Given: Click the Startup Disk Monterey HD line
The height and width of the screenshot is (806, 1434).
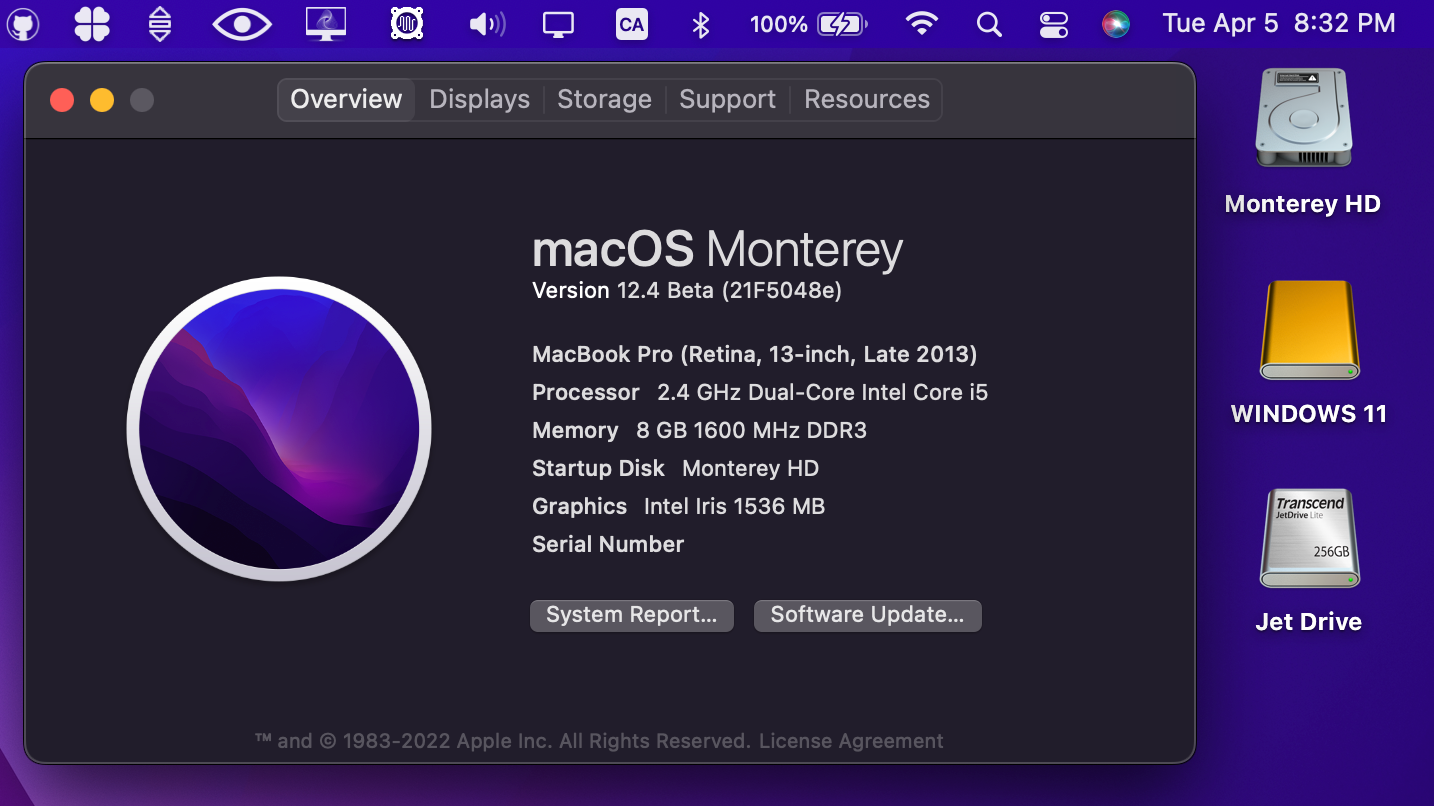Looking at the screenshot, I should point(675,468).
